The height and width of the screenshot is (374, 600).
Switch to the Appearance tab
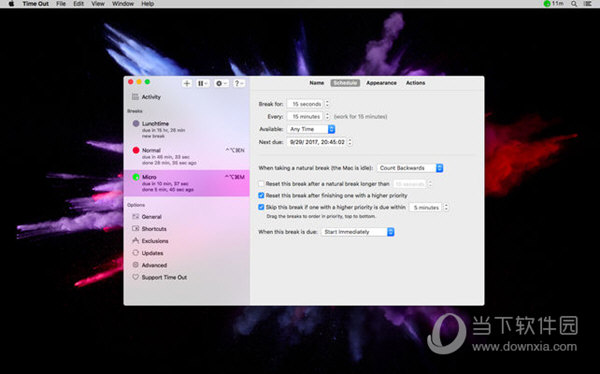click(x=381, y=83)
